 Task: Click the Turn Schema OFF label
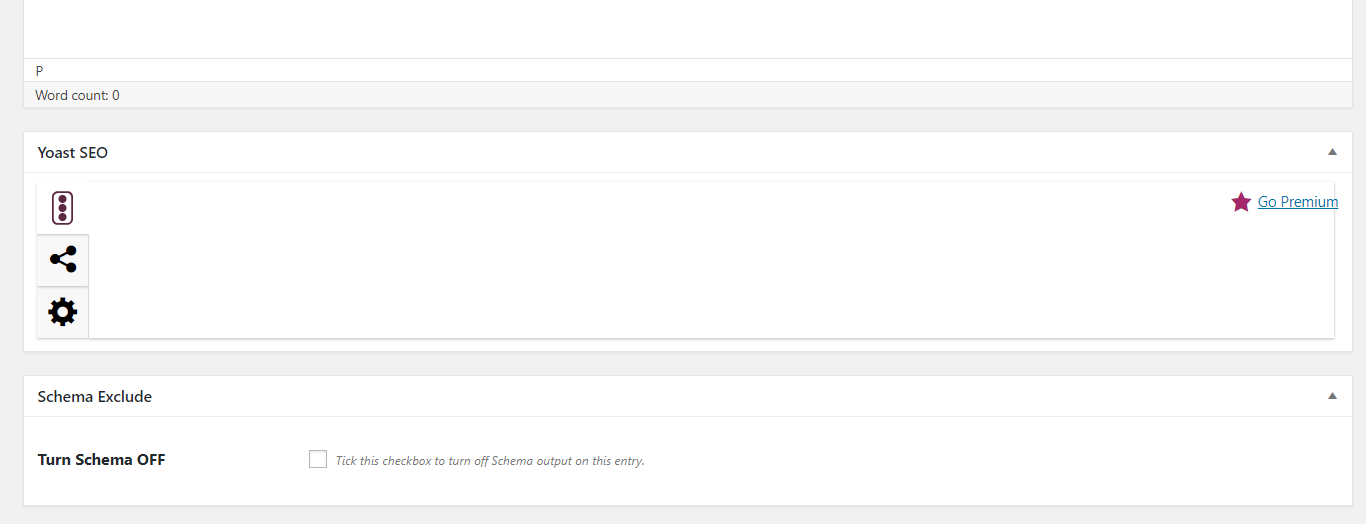pyautogui.click(x=101, y=460)
